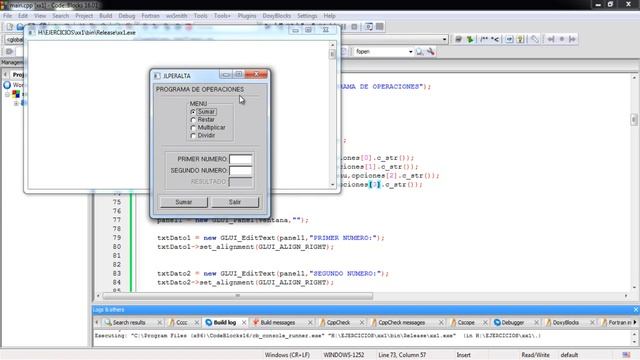640x360 pixels.
Task: Select the Multiplicar radio option
Action: pos(208,127)
